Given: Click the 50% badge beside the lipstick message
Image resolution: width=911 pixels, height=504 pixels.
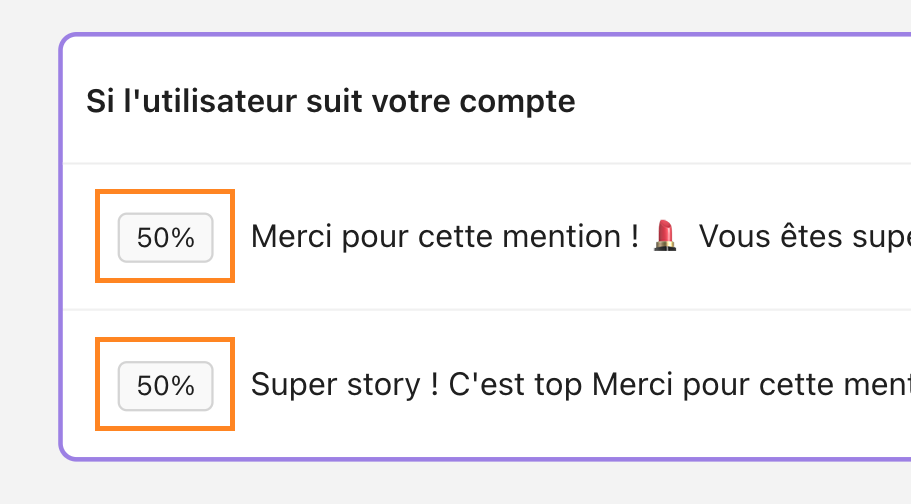Looking at the screenshot, I should click(x=165, y=237).
